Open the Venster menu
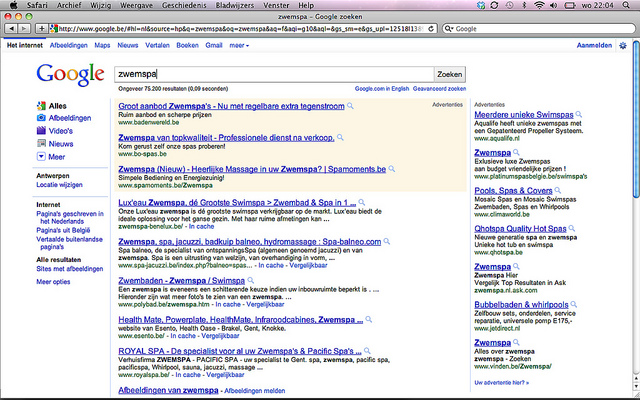640x400 pixels. 276,5
